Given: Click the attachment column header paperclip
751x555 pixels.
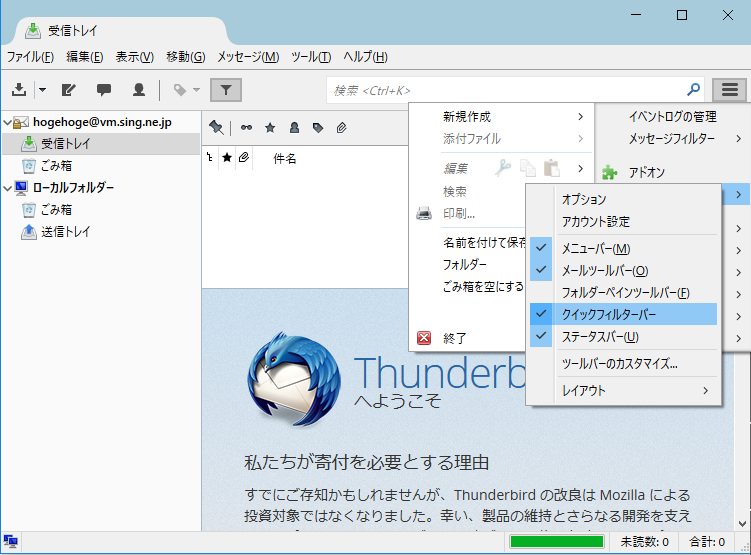Looking at the screenshot, I should click(244, 158).
